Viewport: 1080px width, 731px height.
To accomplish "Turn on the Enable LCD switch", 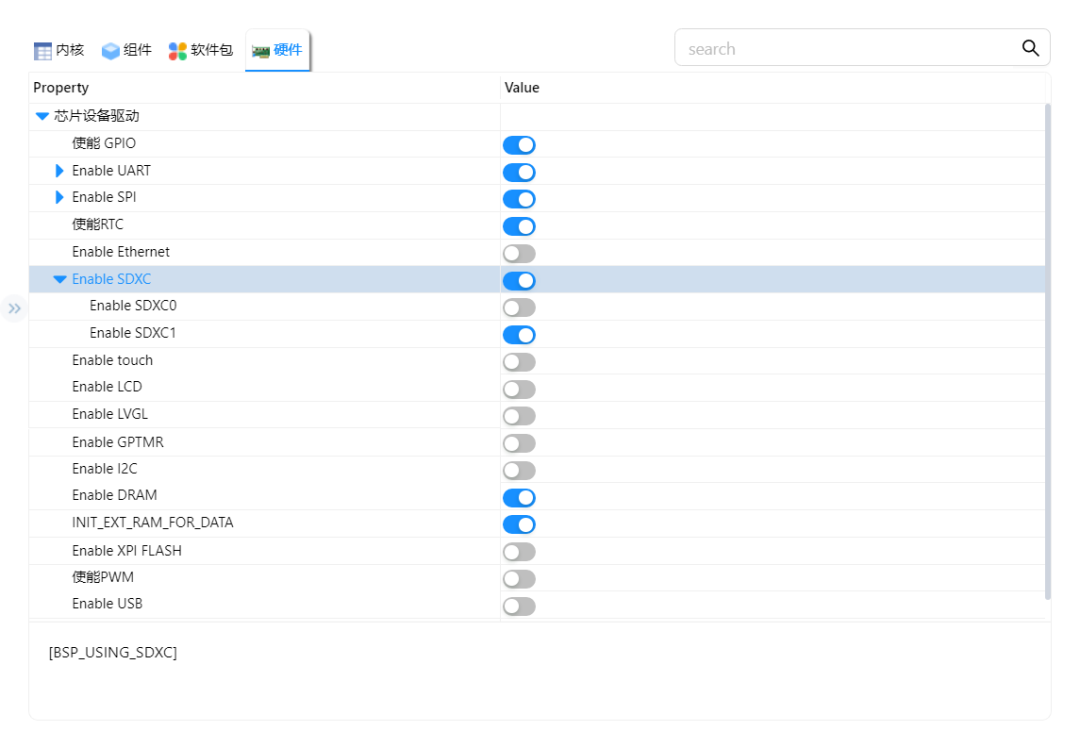I will click(x=519, y=389).
